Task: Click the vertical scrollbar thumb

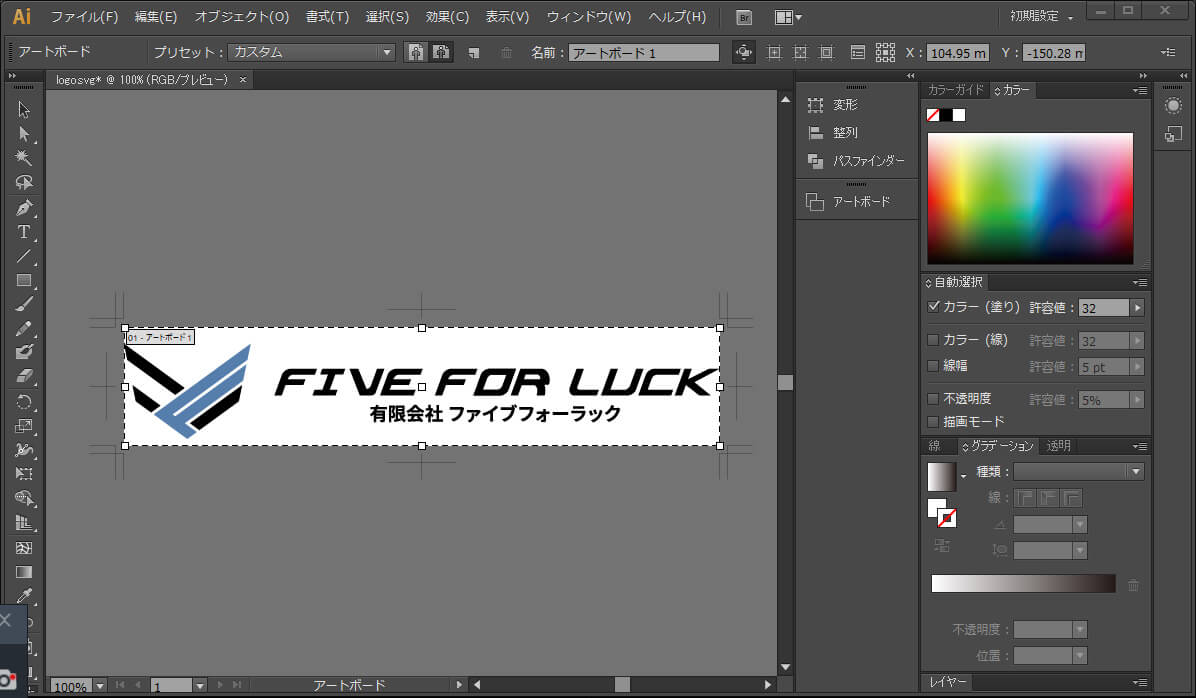Action: pyautogui.click(x=785, y=382)
